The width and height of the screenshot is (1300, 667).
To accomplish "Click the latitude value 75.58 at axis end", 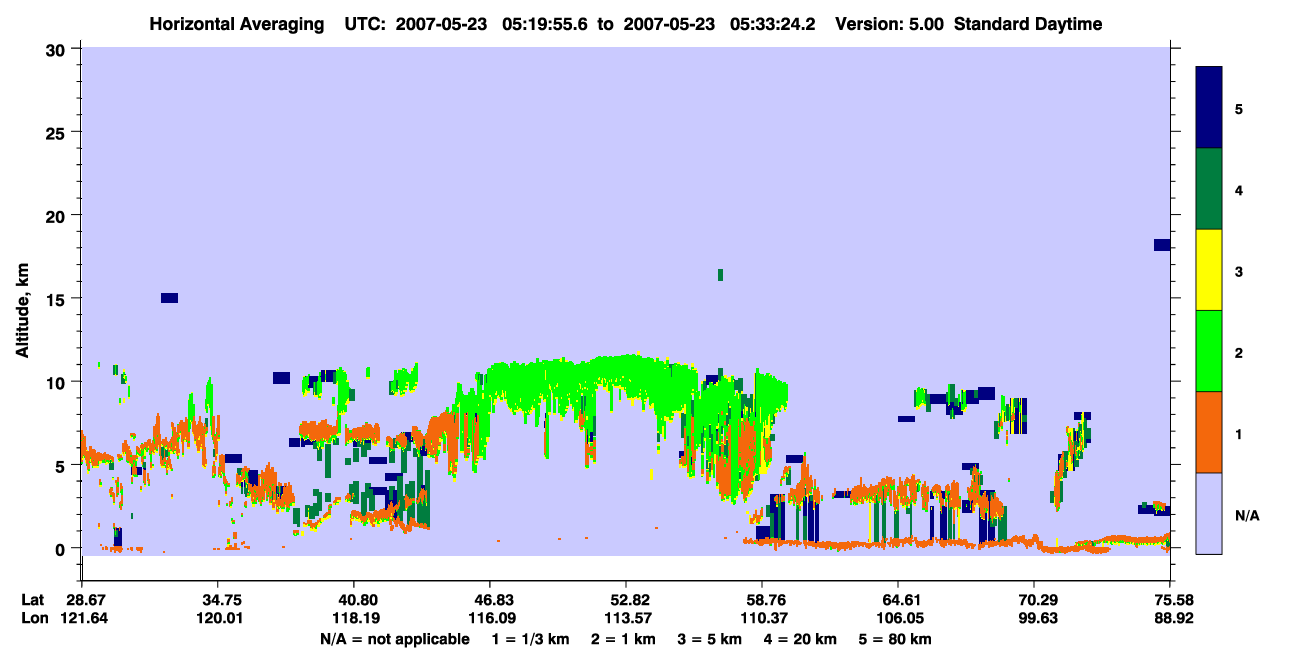I will [1170, 599].
